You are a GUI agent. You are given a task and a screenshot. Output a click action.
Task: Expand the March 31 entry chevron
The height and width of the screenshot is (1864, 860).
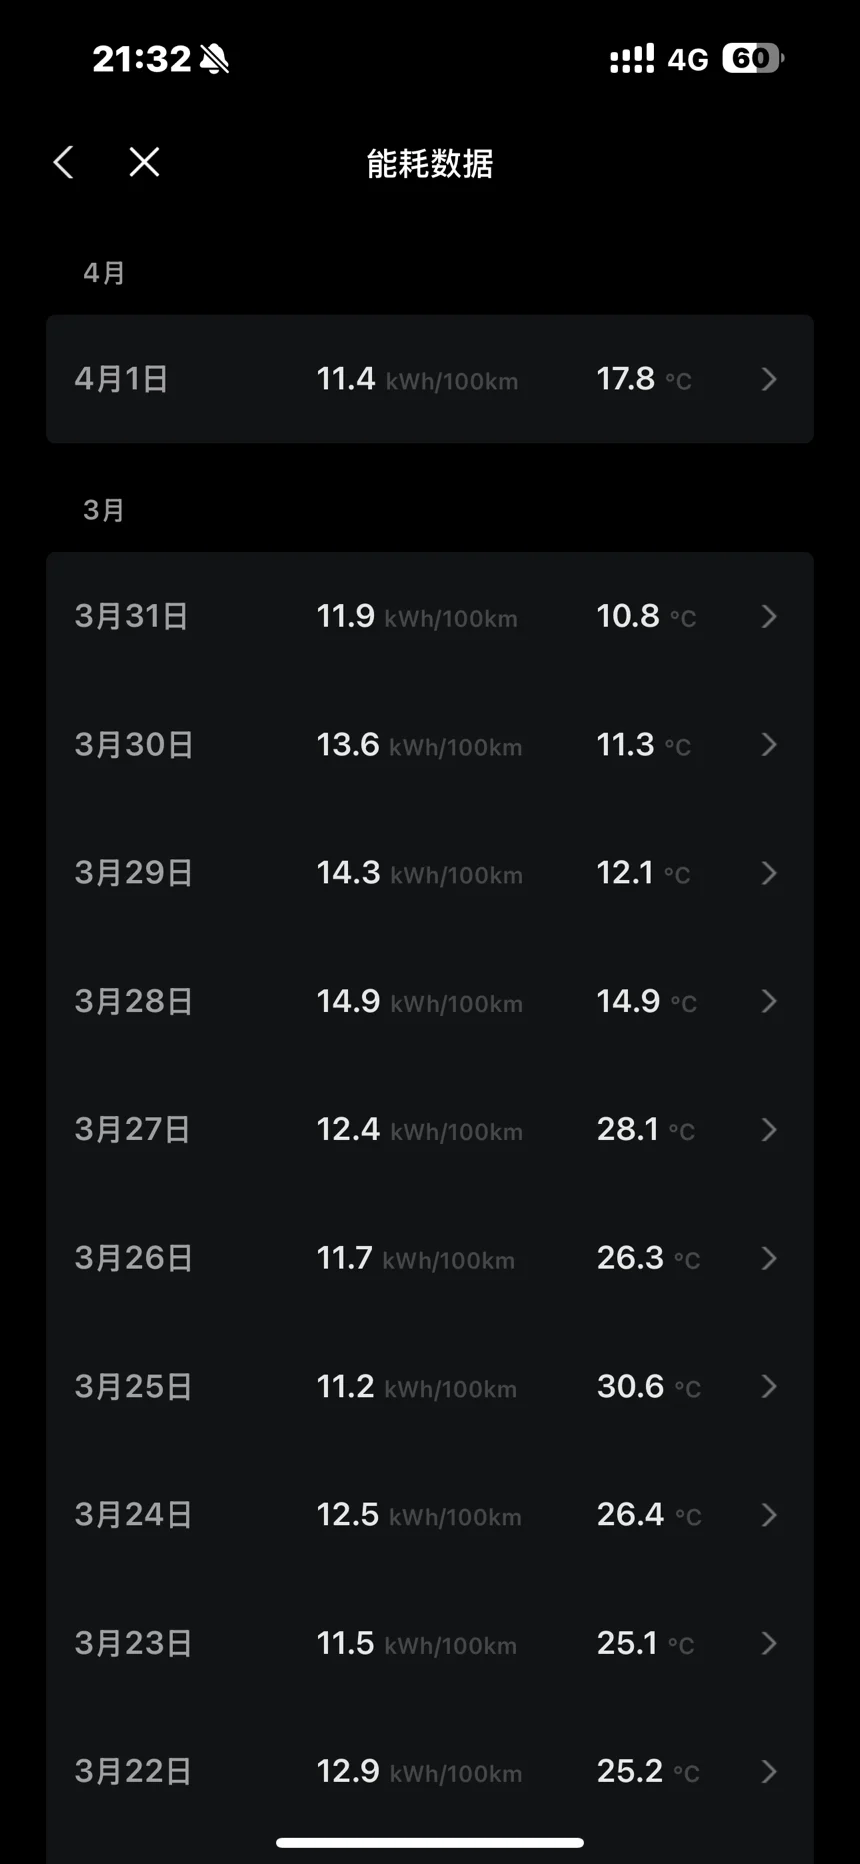768,616
